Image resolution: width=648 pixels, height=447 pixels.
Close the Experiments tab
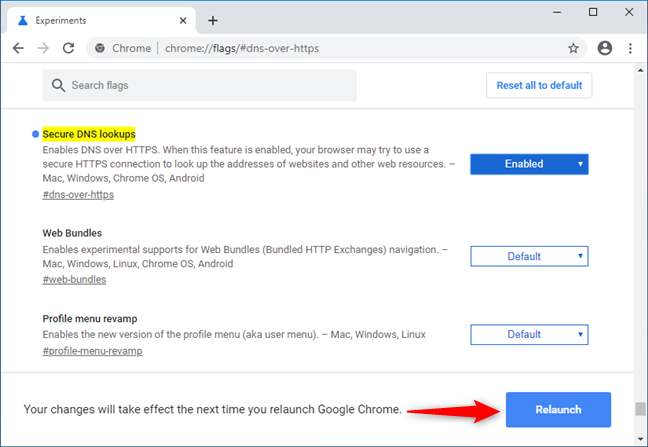pos(183,21)
